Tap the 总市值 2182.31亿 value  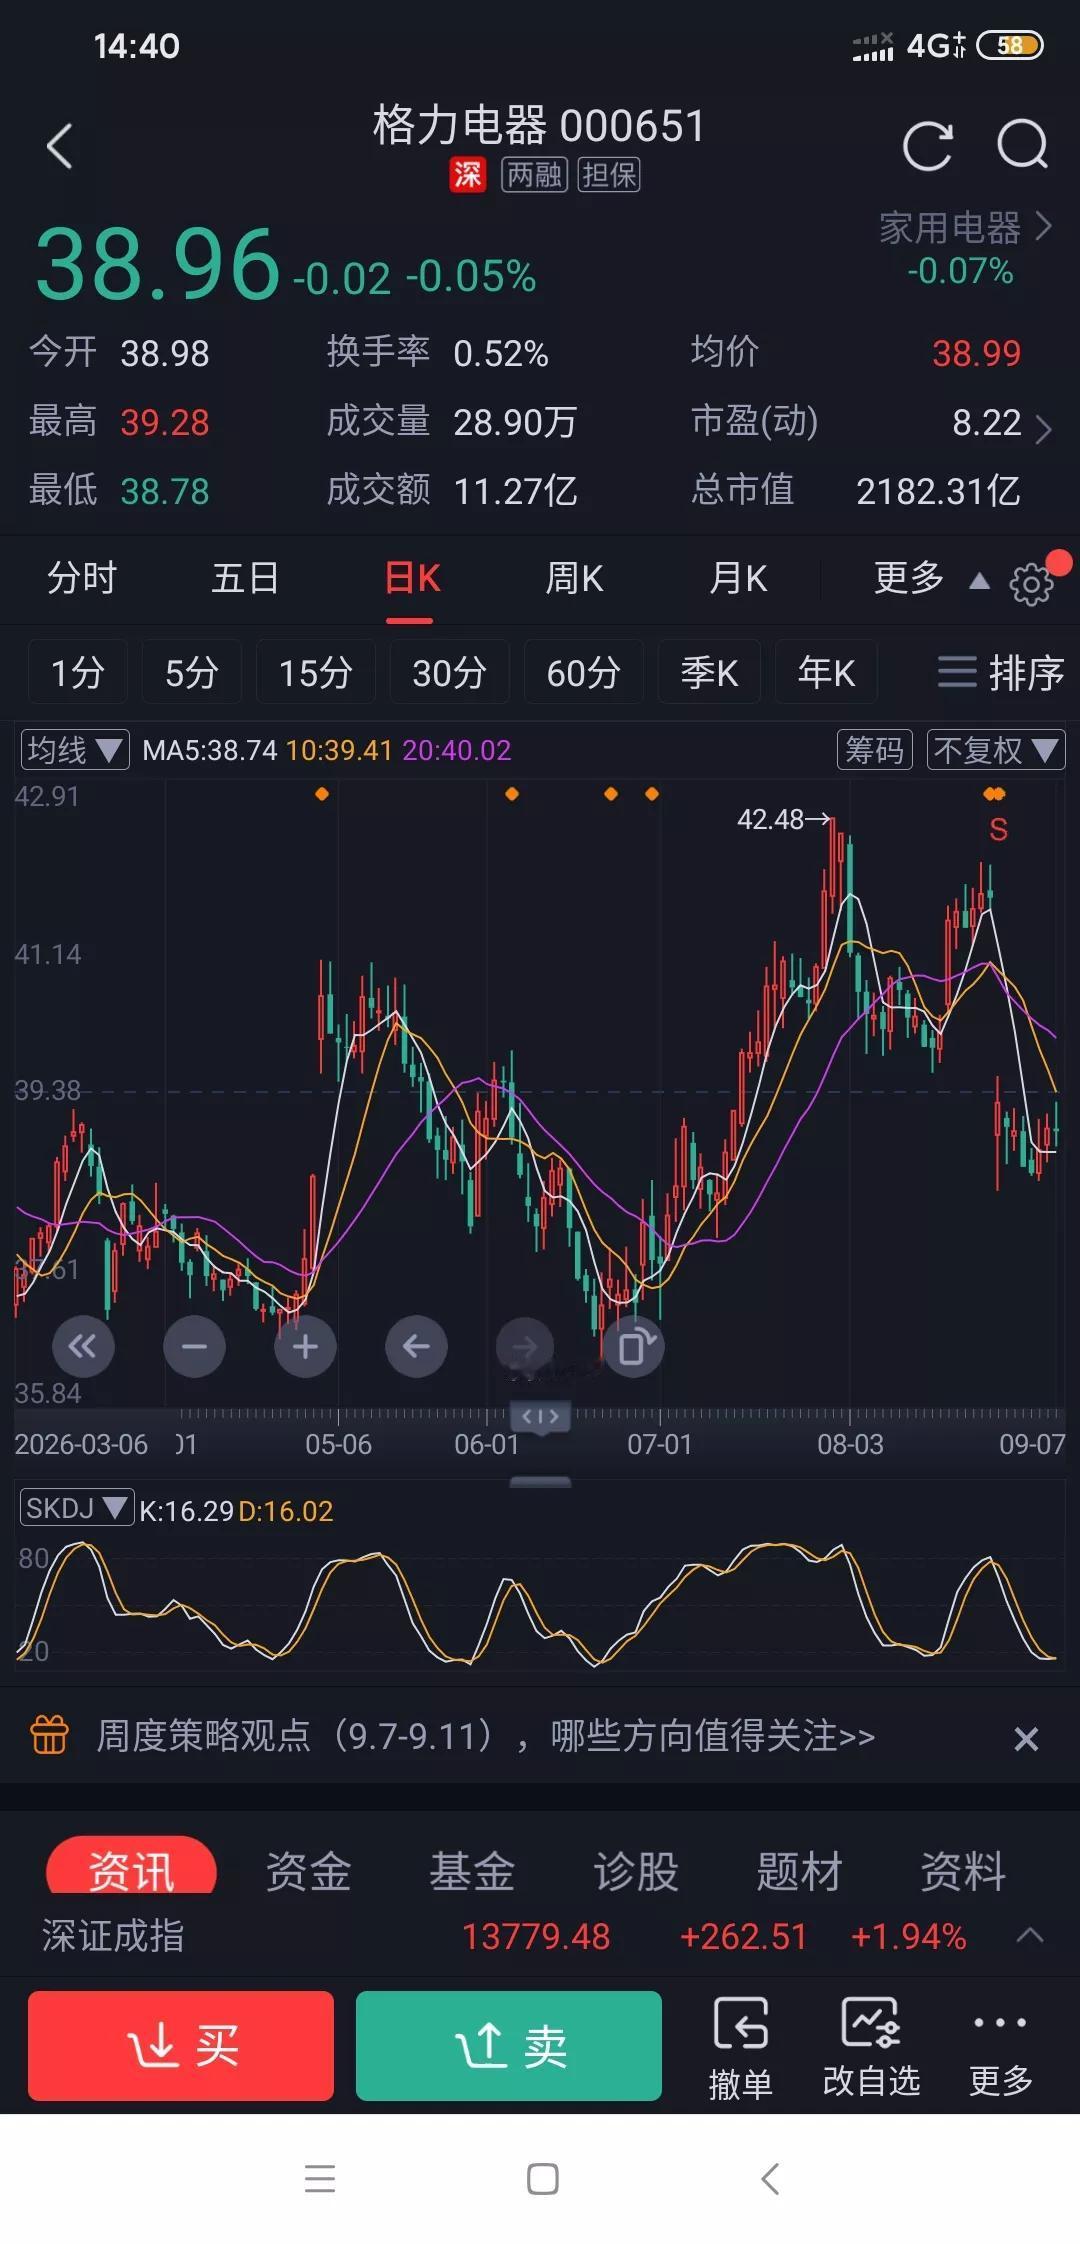[x=938, y=491]
